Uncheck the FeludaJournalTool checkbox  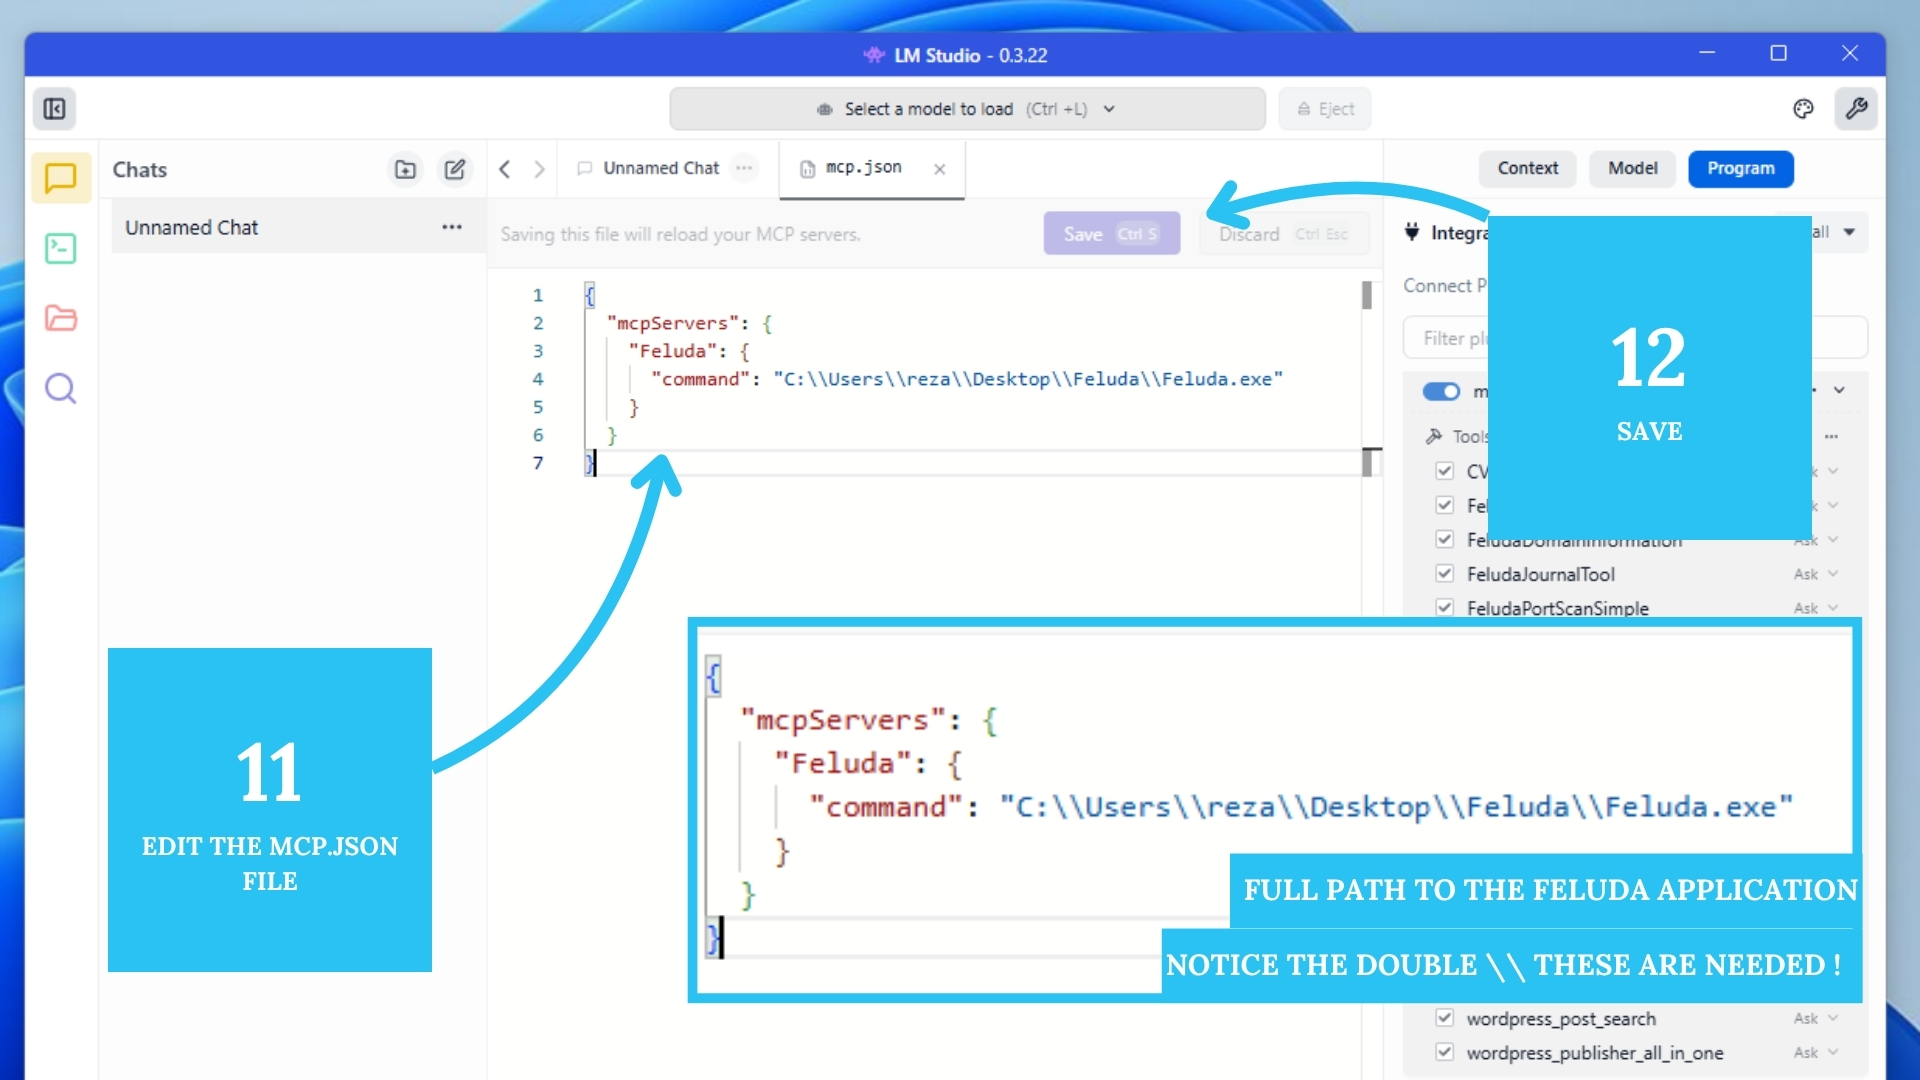(x=1444, y=573)
